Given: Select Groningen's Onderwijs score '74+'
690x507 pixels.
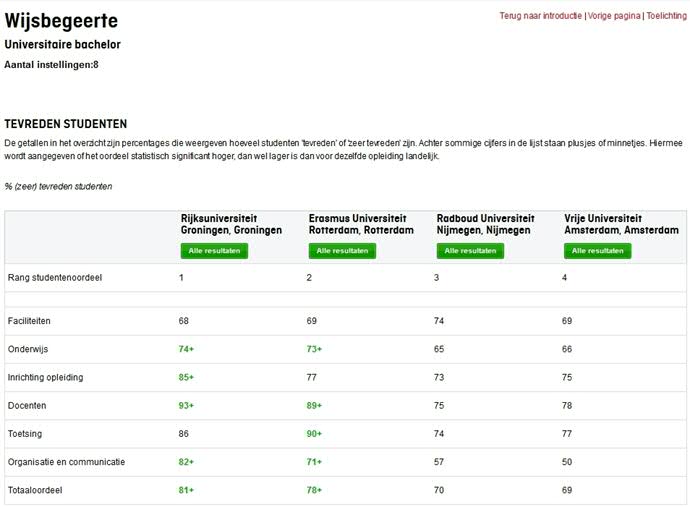Looking at the screenshot, I should pyautogui.click(x=186, y=349).
